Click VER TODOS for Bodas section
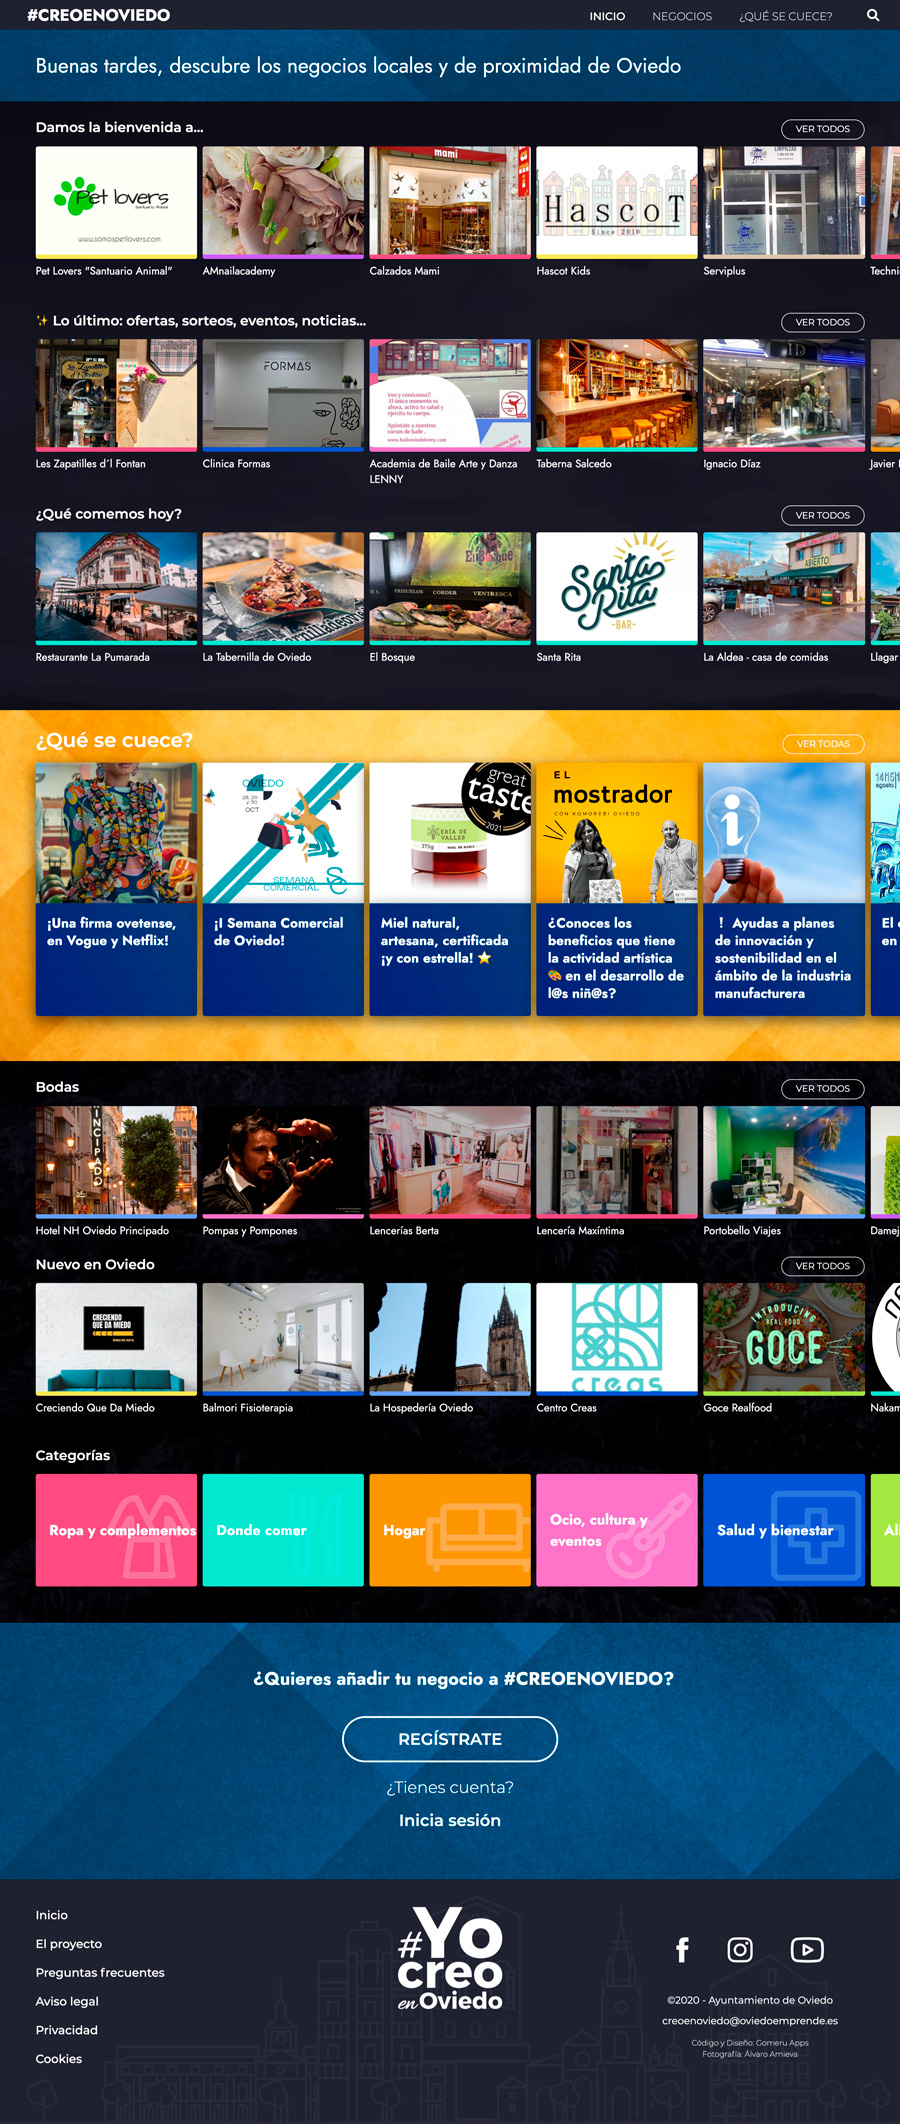 [823, 1088]
